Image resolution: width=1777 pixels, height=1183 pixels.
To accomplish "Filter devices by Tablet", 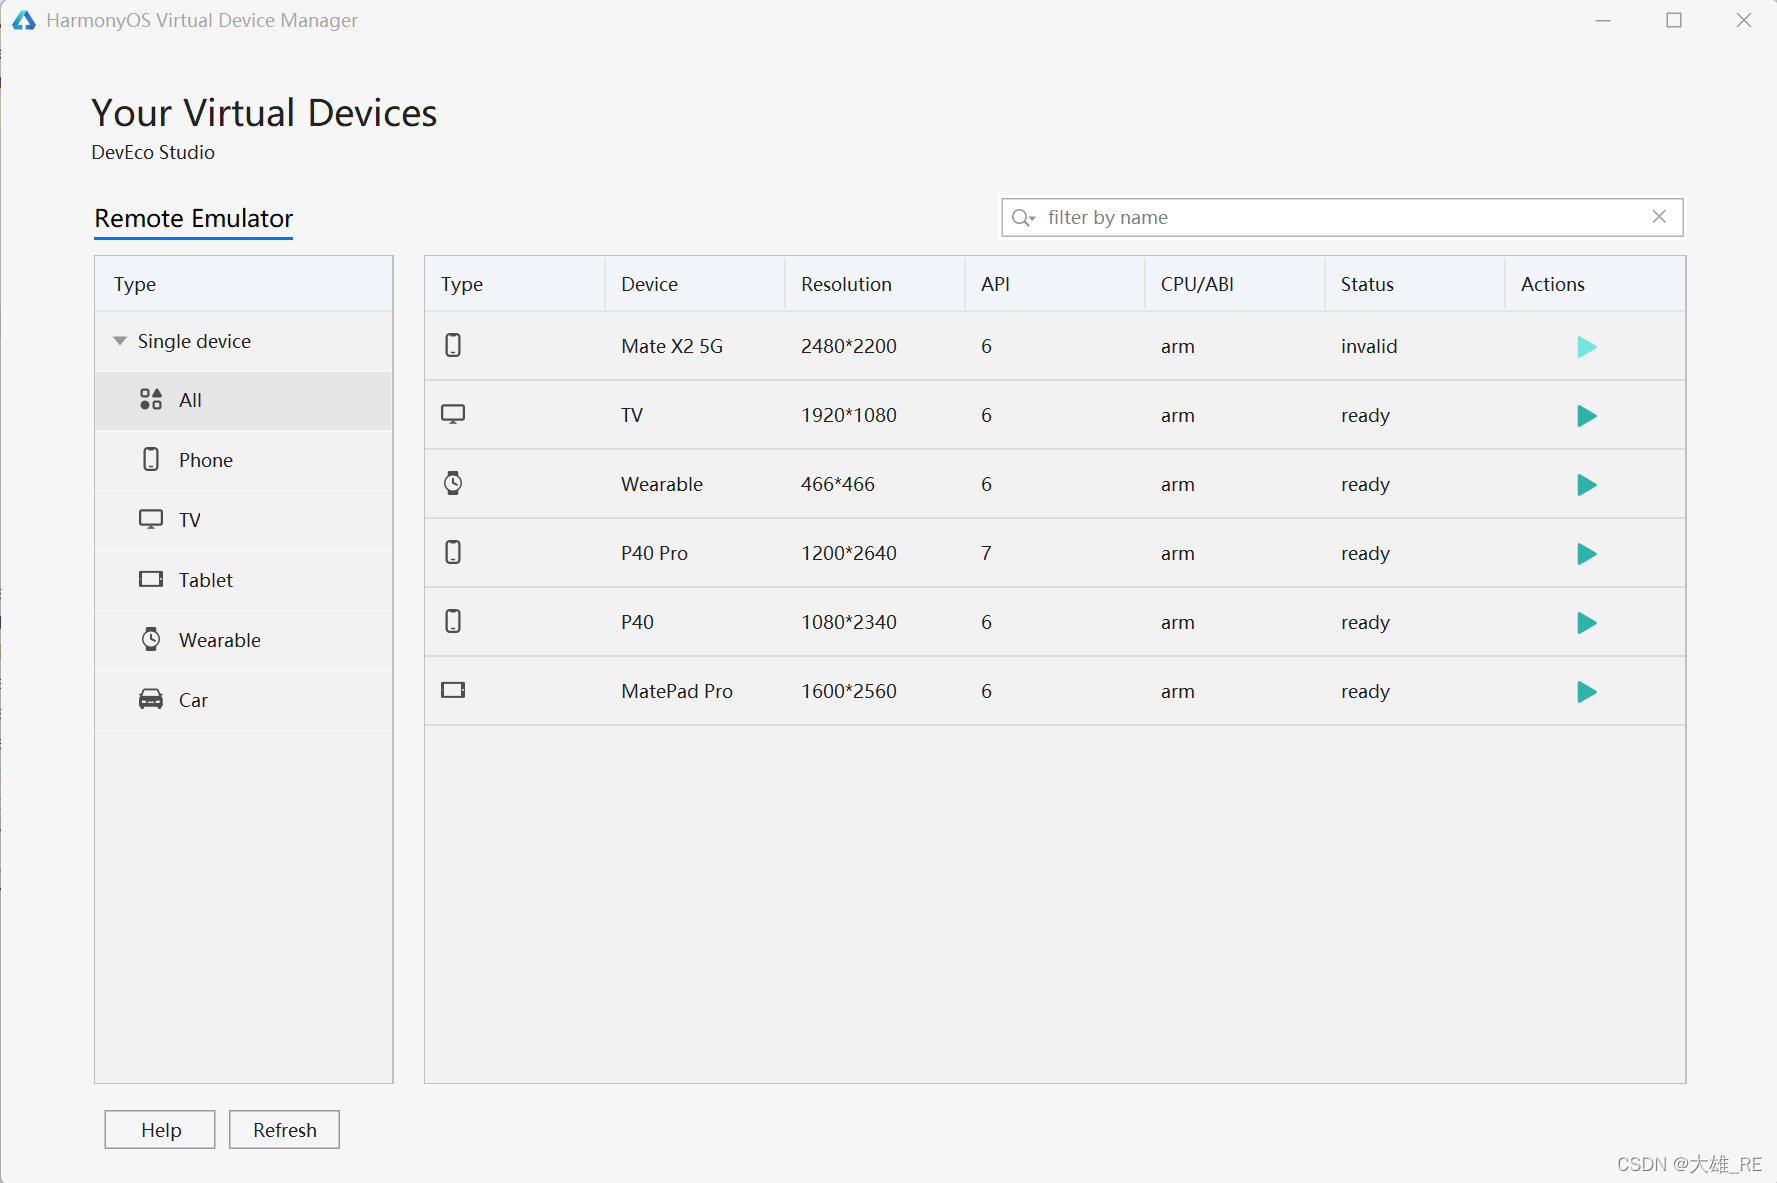I will [x=243, y=580].
